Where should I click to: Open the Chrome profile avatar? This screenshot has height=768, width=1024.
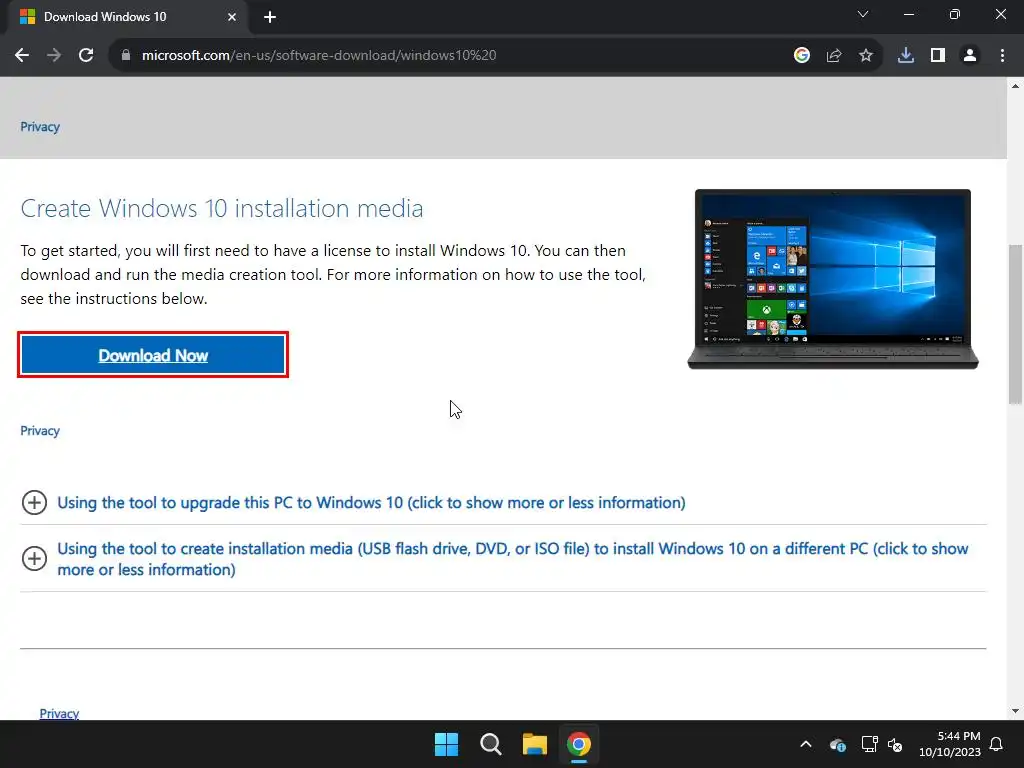click(x=970, y=56)
